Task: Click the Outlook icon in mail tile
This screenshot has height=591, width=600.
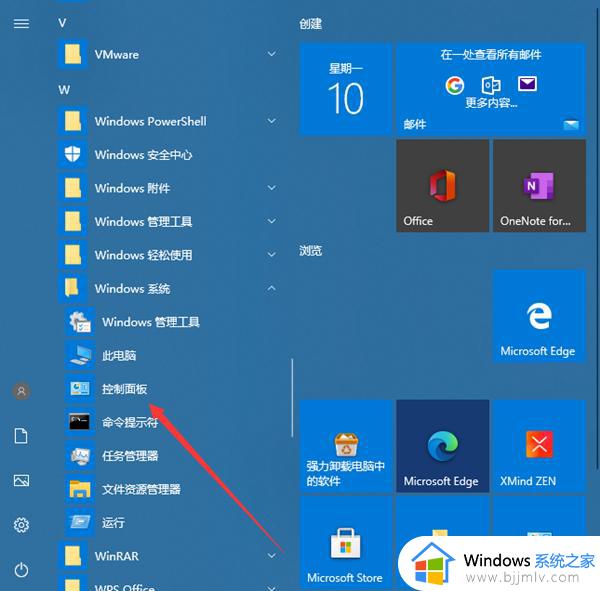Action: [x=491, y=85]
